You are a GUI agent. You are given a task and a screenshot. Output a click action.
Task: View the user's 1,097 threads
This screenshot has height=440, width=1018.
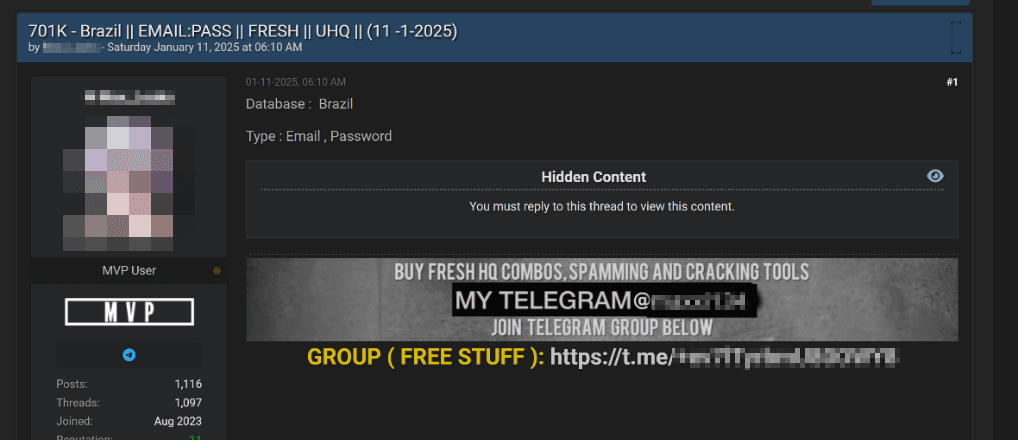[188, 402]
